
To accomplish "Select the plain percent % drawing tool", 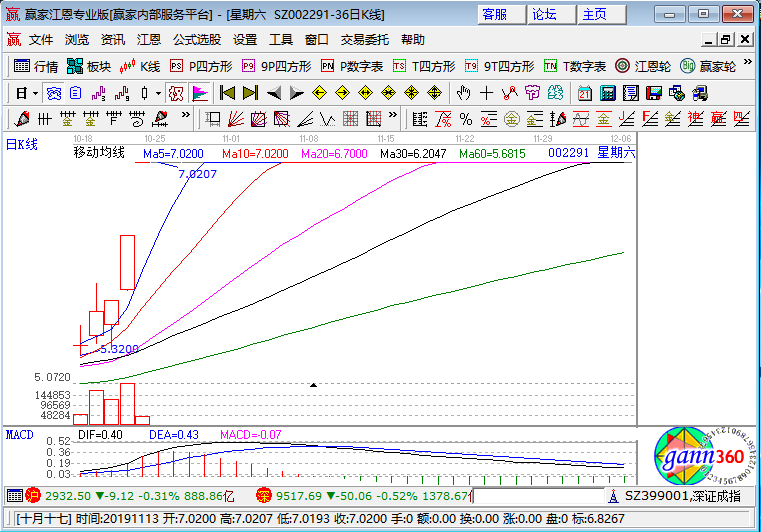I will coord(464,119).
